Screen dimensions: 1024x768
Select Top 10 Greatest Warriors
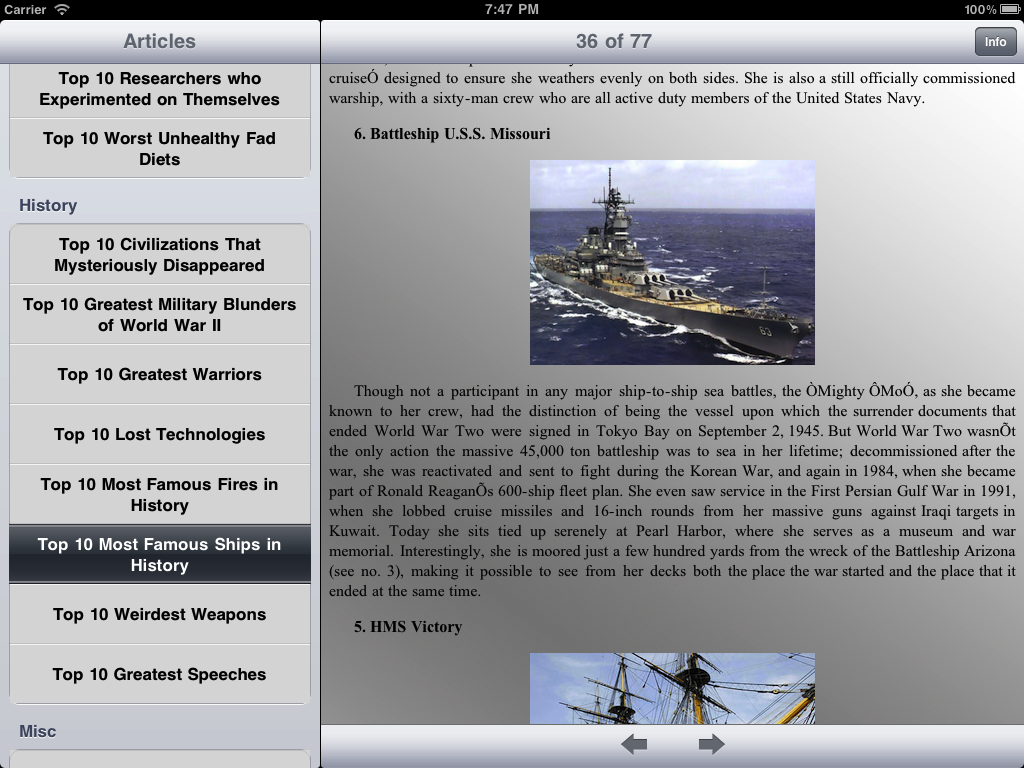159,375
